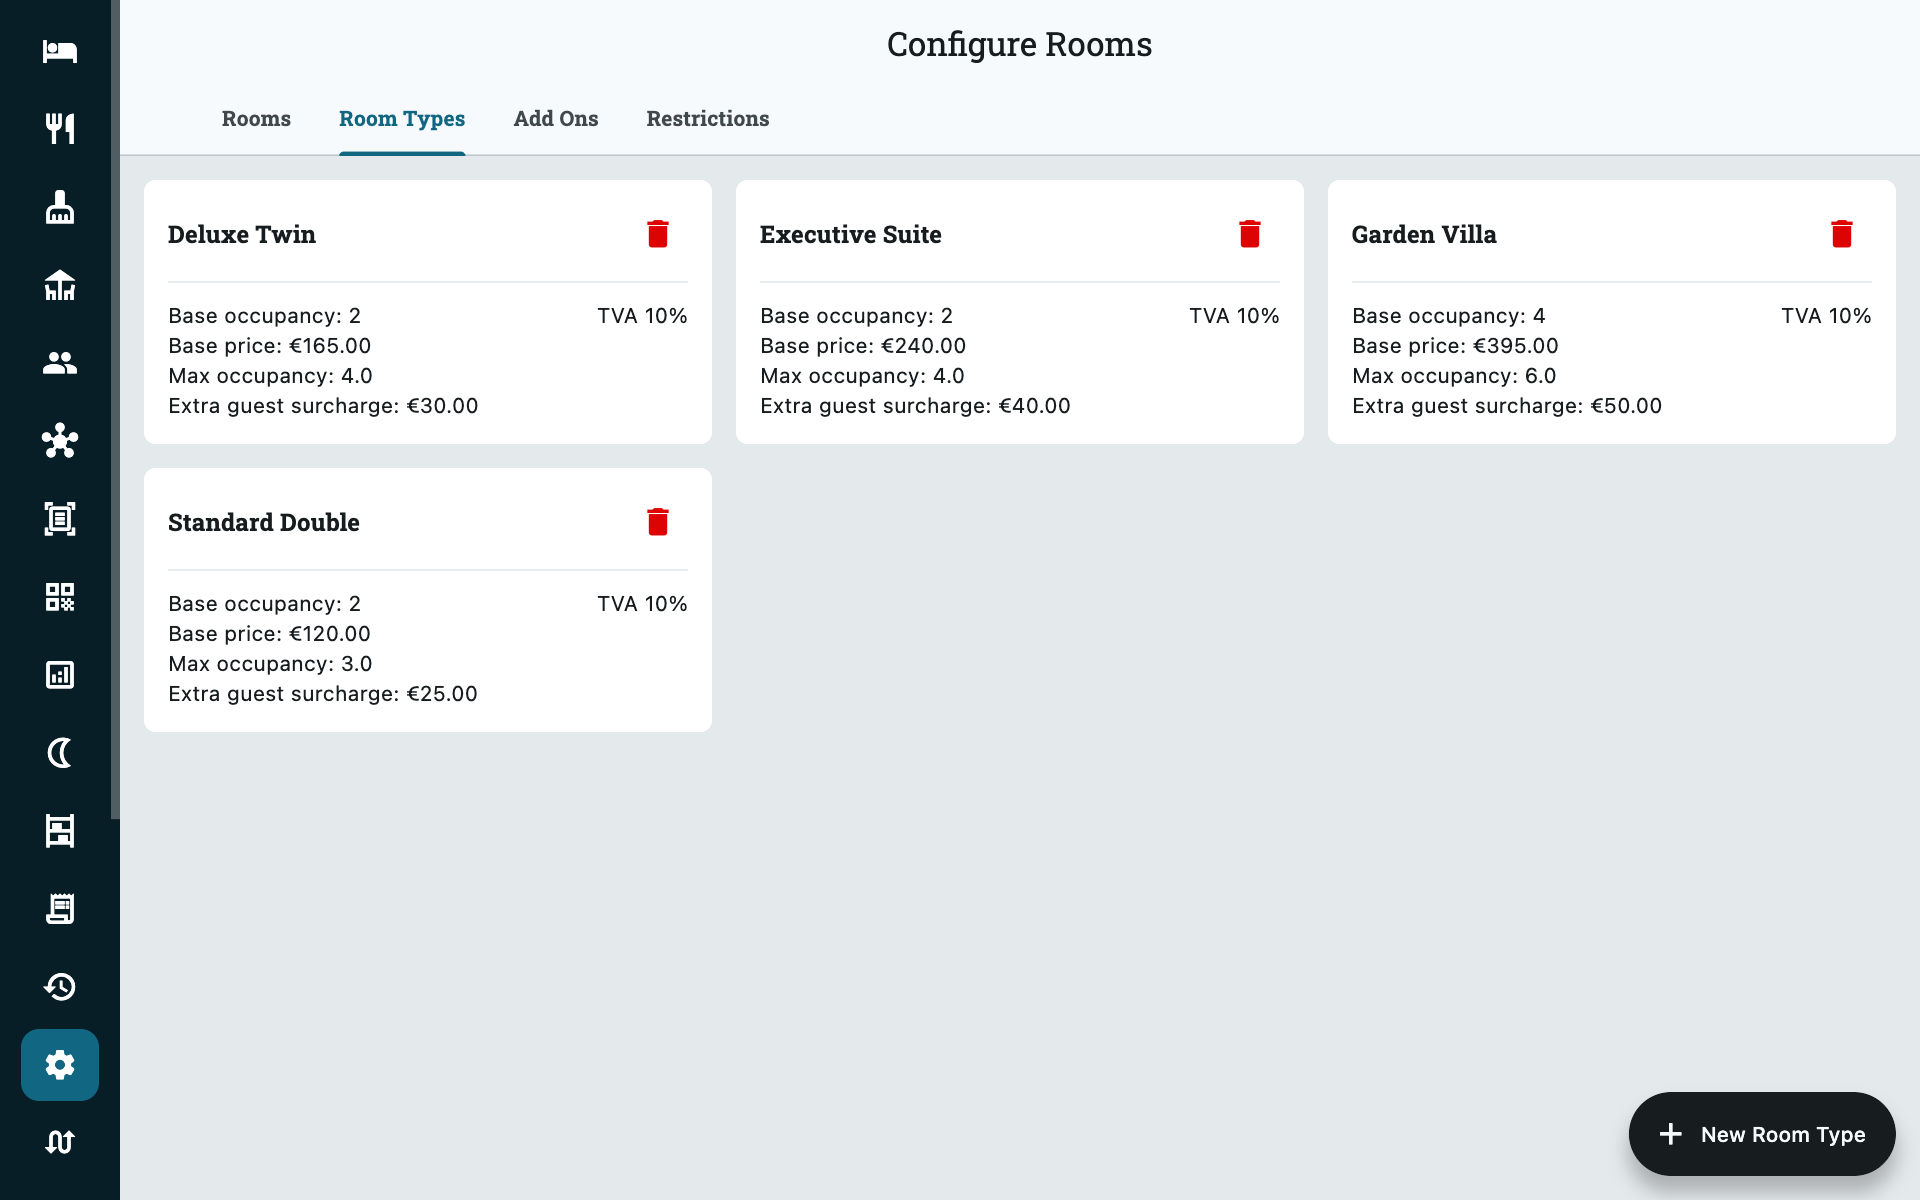Click Garden Villa base price €395.00

pyautogui.click(x=1455, y=346)
